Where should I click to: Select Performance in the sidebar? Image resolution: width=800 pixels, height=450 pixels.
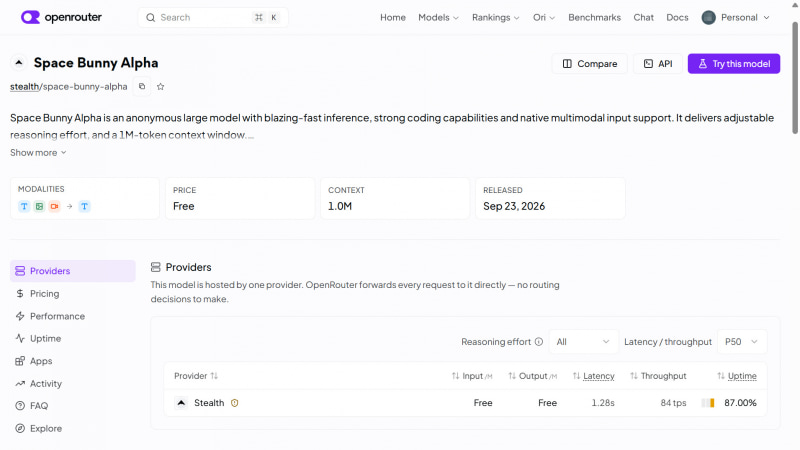(x=73, y=316)
